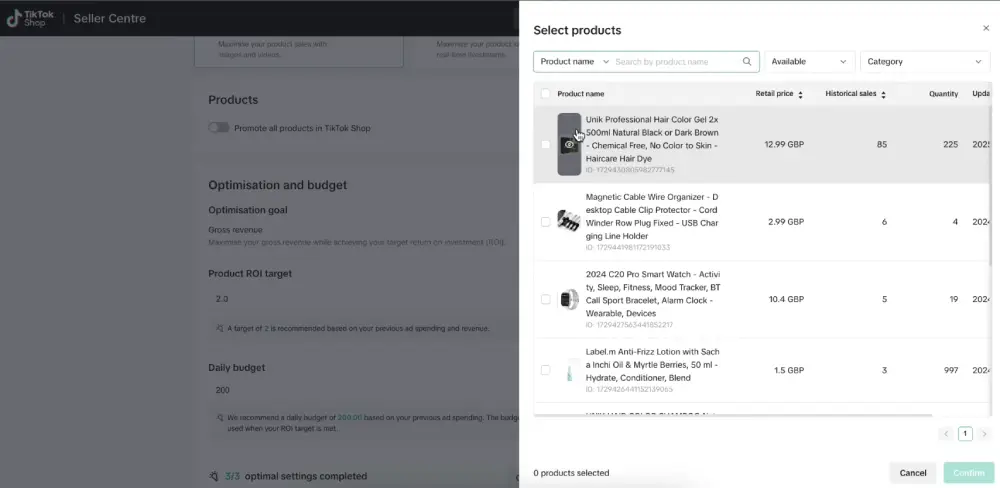
Task: Open Magnetic Cable Wire Organizer thumbnail
Action: click(568, 222)
